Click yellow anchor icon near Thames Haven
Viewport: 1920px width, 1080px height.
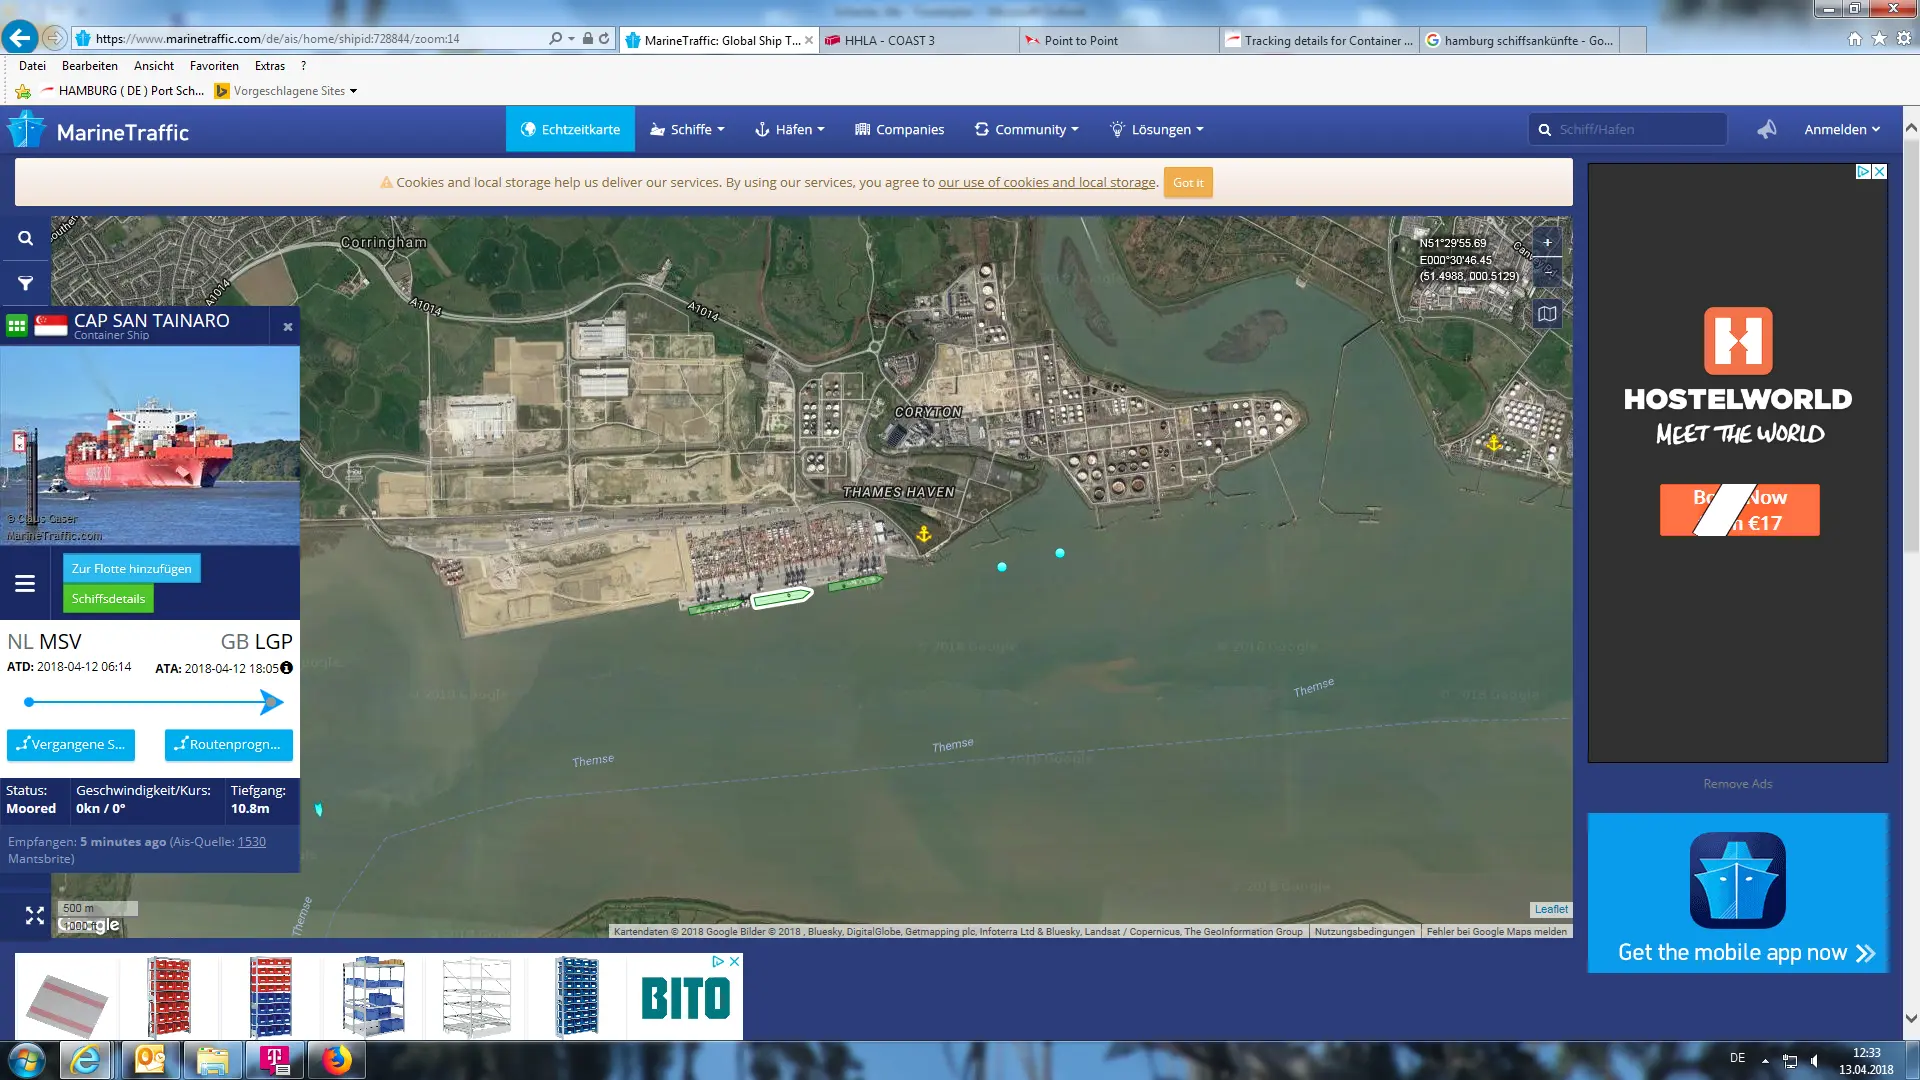click(924, 535)
